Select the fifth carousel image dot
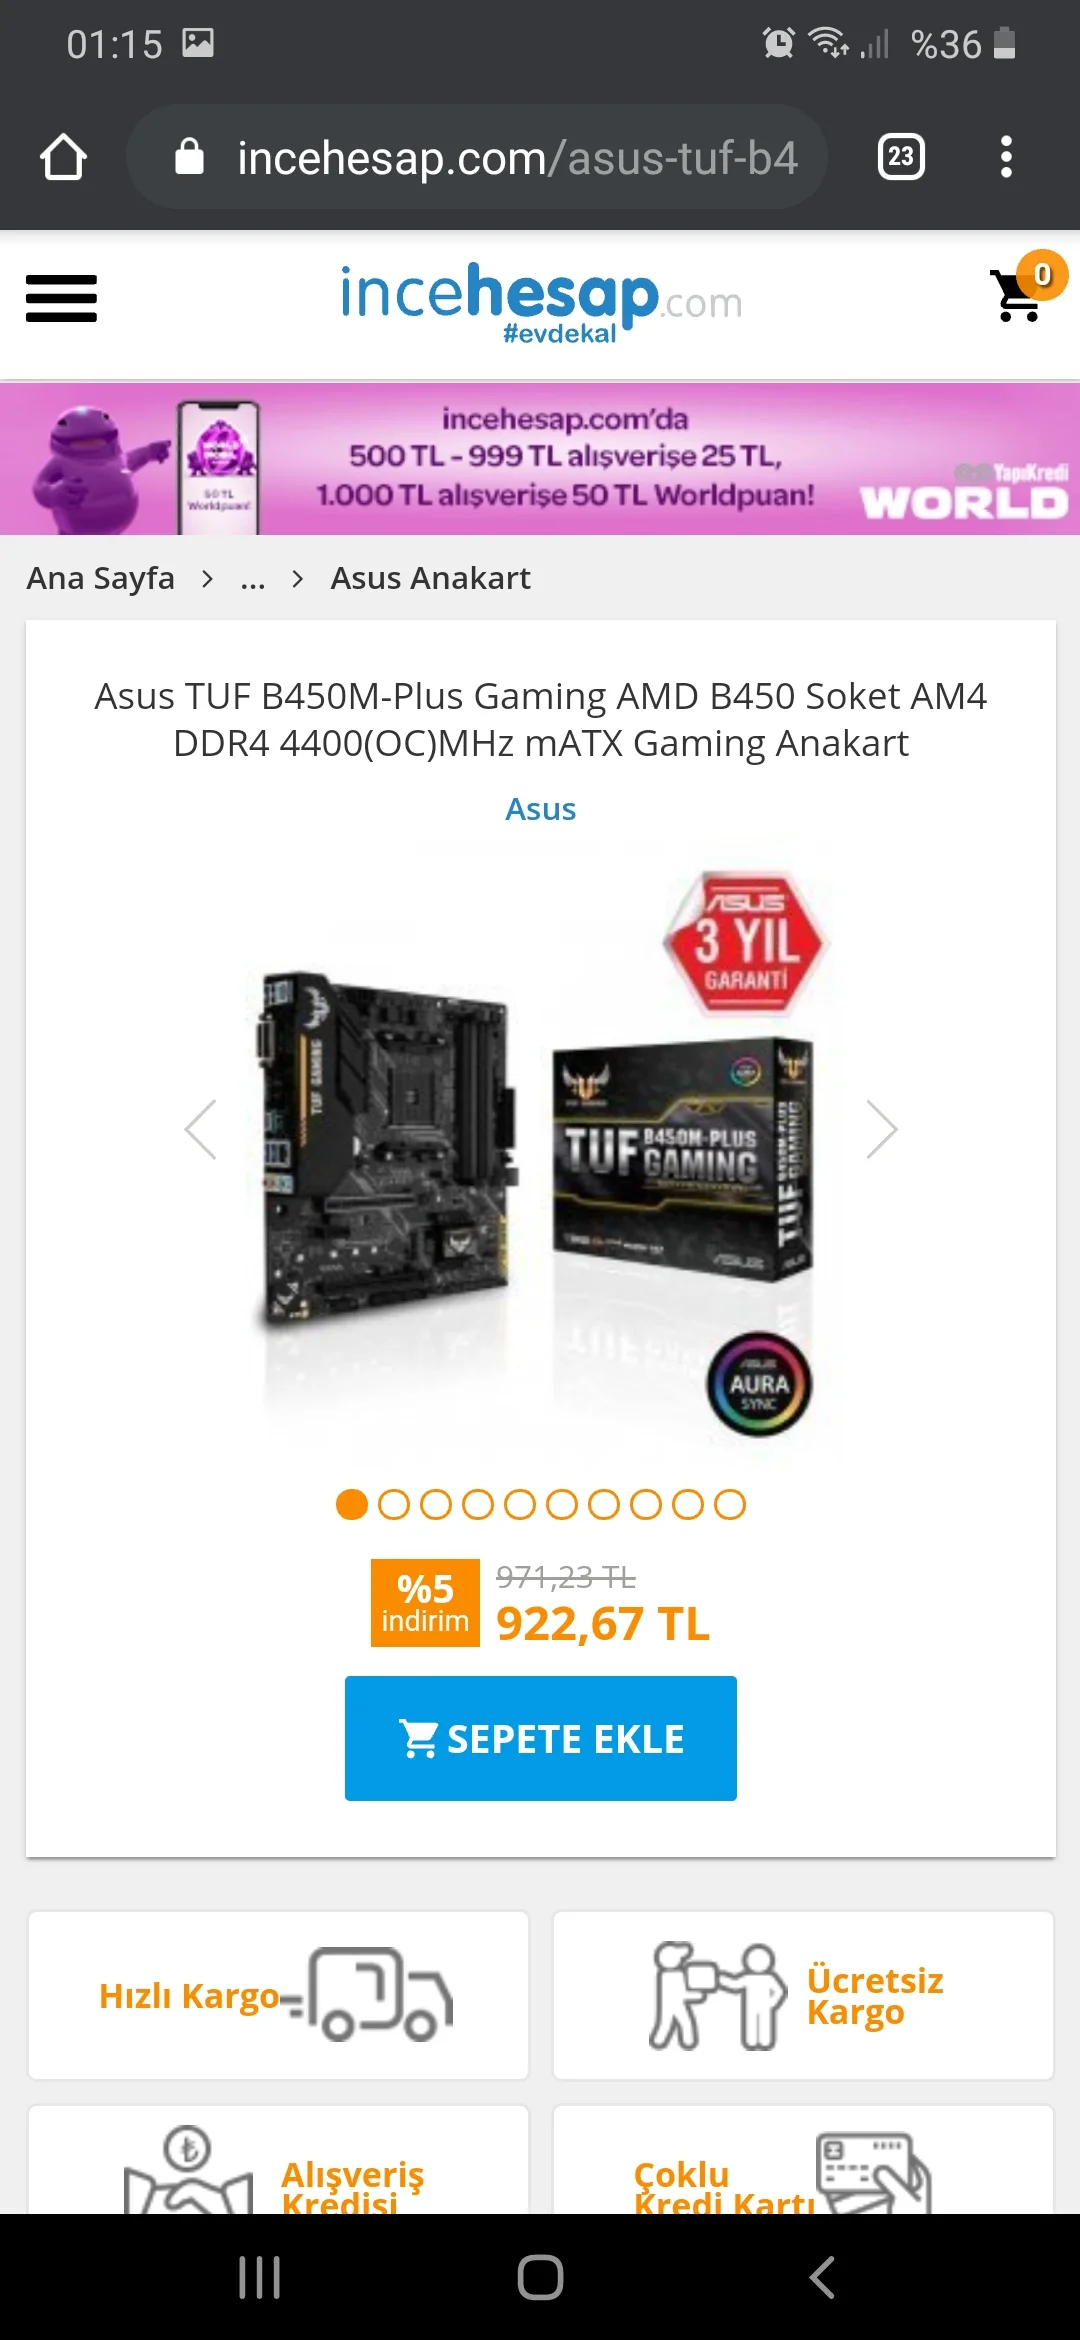The image size is (1080, 2340). [520, 1505]
